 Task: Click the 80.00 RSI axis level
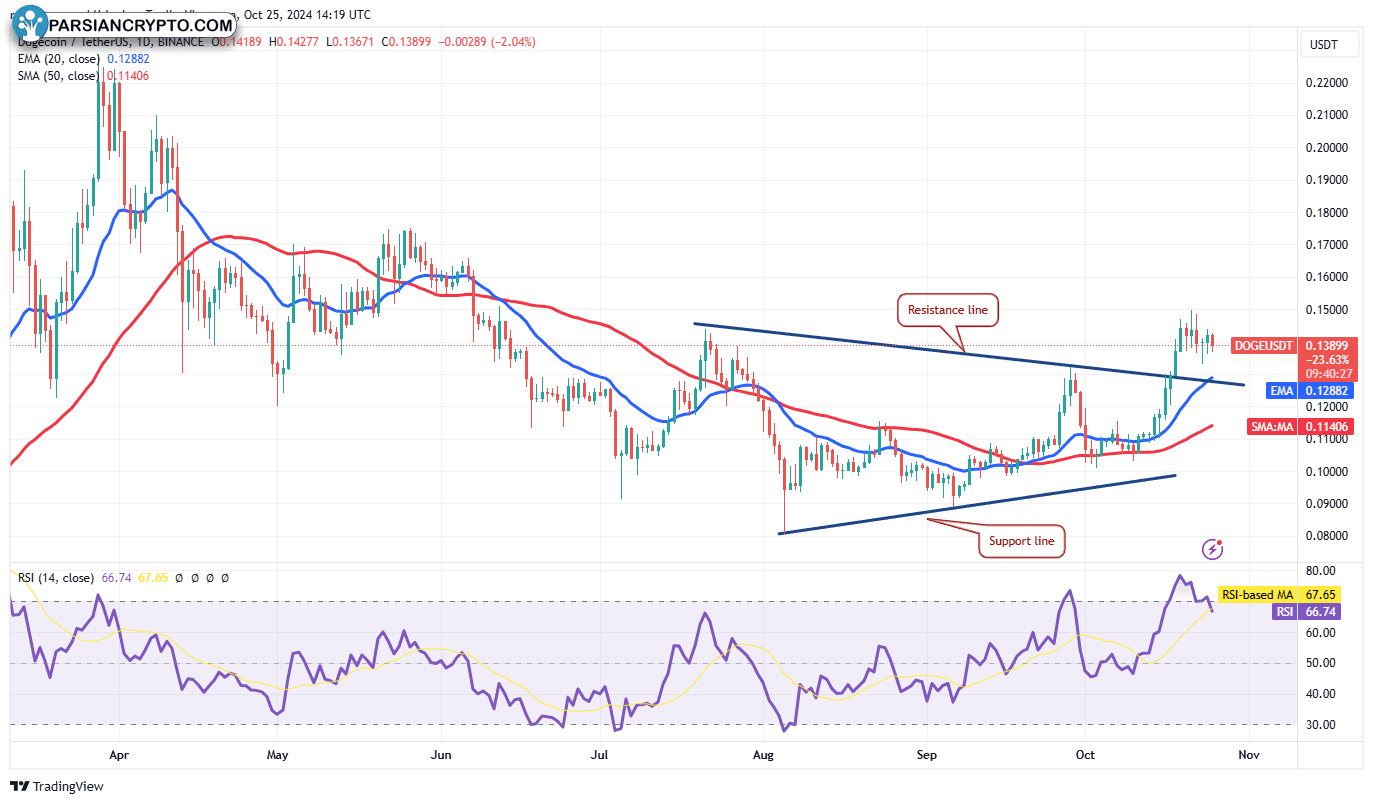1323,572
